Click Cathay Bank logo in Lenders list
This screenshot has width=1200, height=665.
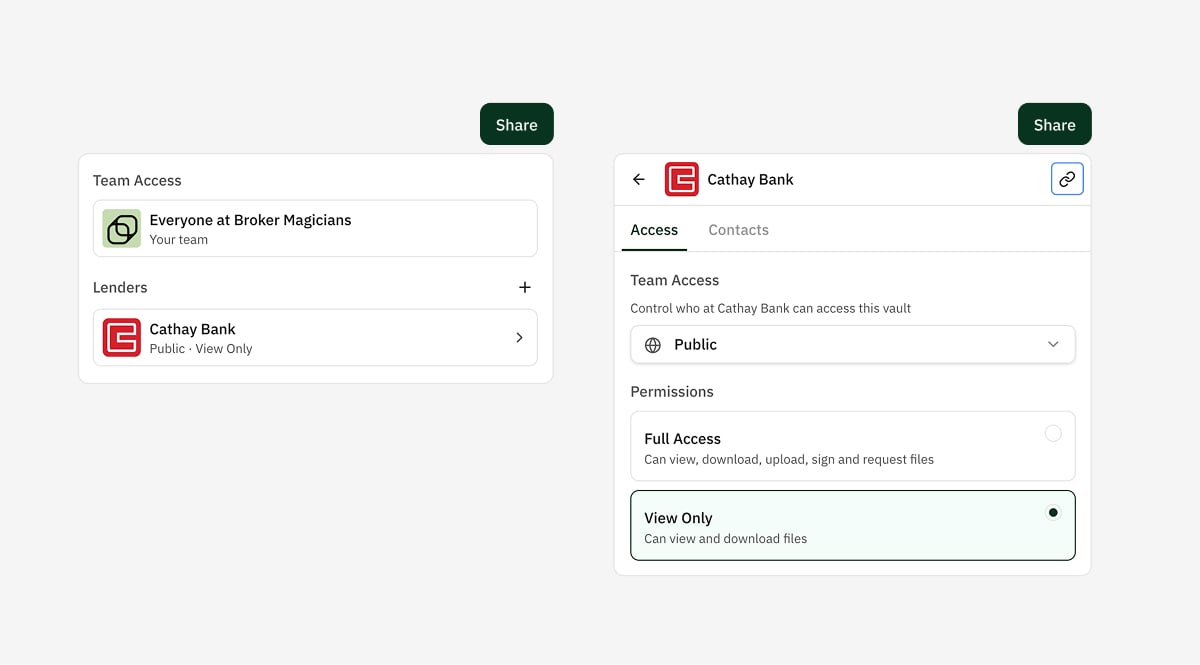[122, 338]
